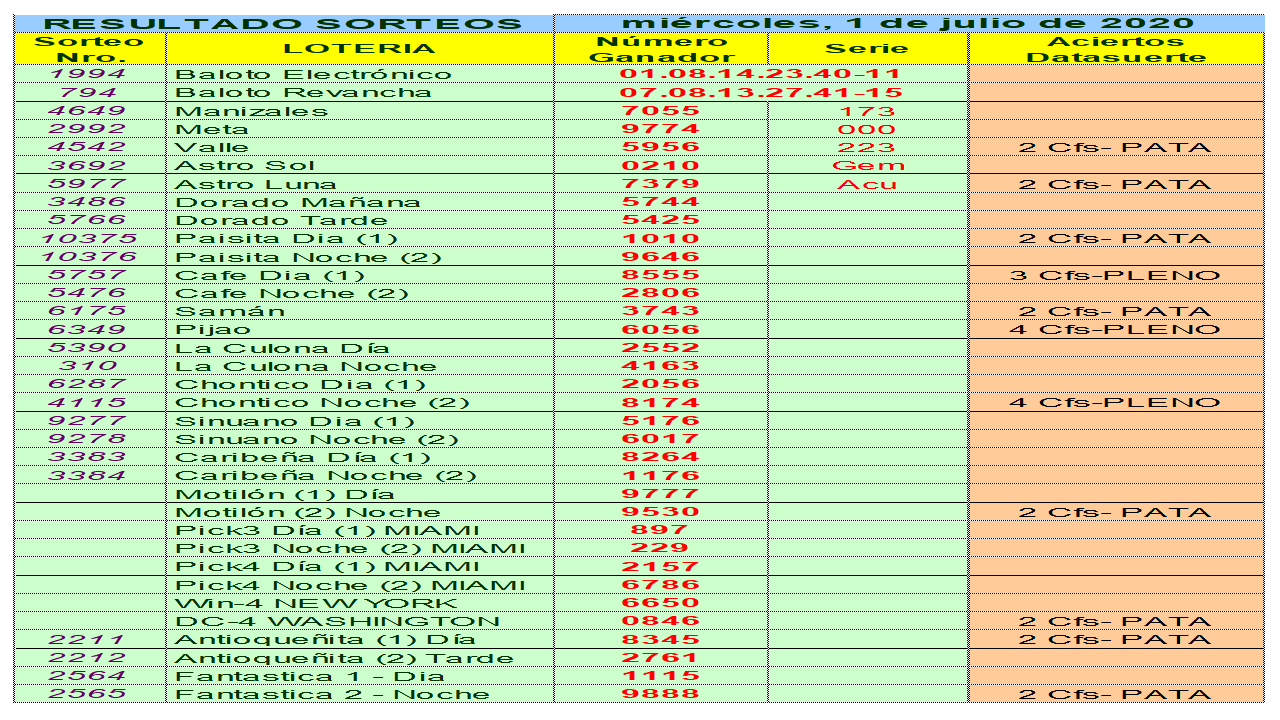The height and width of the screenshot is (720, 1280).
Task: Click sorteo number 794
Action: (89, 93)
